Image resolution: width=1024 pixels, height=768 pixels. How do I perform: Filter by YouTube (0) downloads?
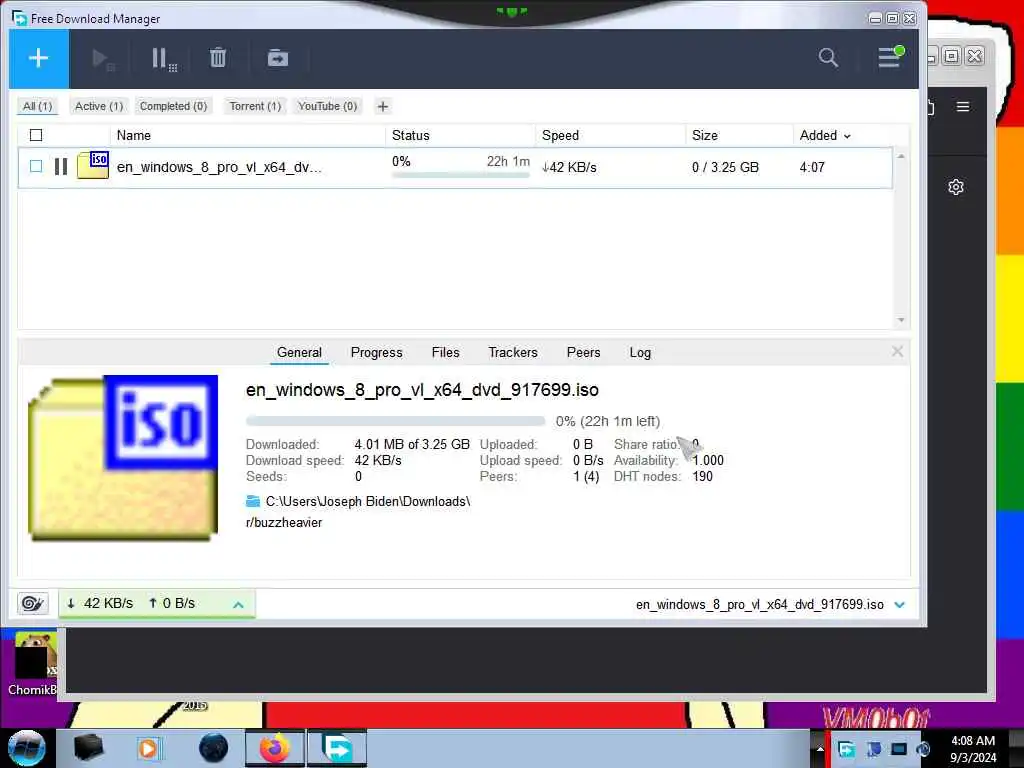click(x=327, y=106)
